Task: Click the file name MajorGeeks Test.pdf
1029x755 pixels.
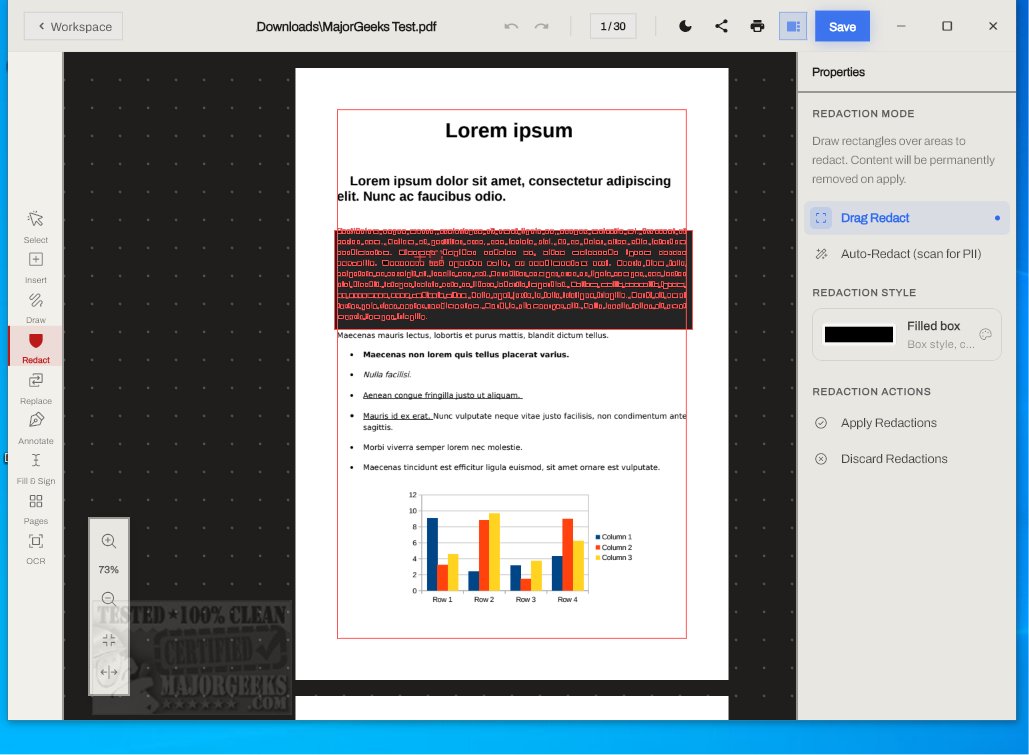Action: tap(346, 27)
